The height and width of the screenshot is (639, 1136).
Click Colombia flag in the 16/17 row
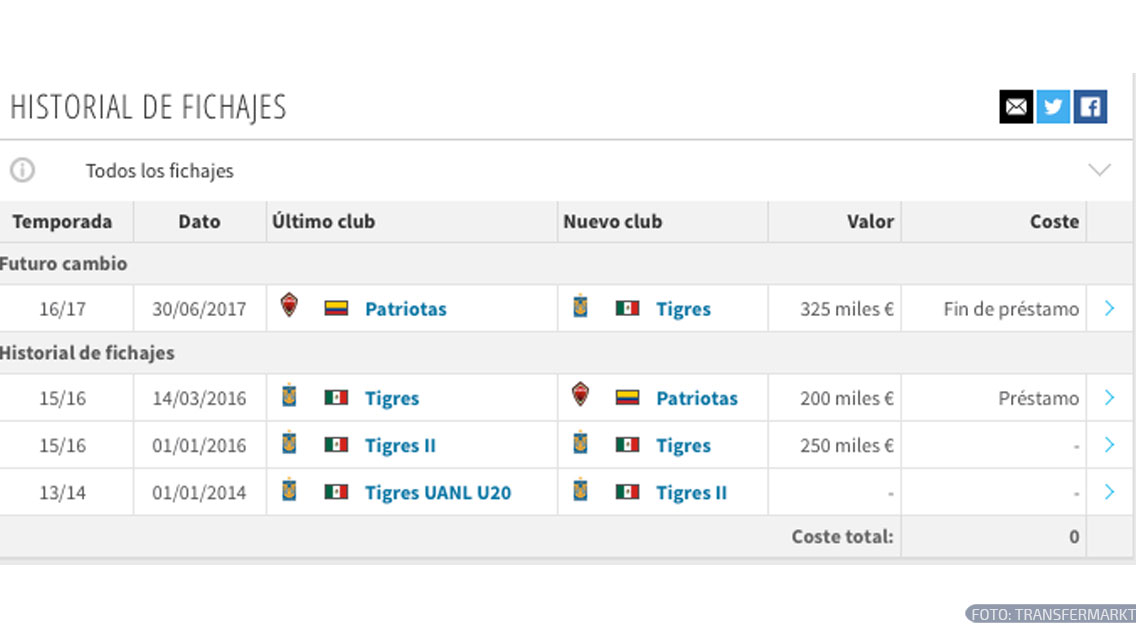pyautogui.click(x=336, y=308)
